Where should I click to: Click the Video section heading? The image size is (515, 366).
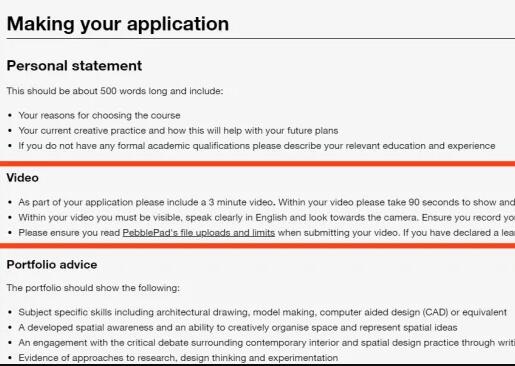coord(22,178)
